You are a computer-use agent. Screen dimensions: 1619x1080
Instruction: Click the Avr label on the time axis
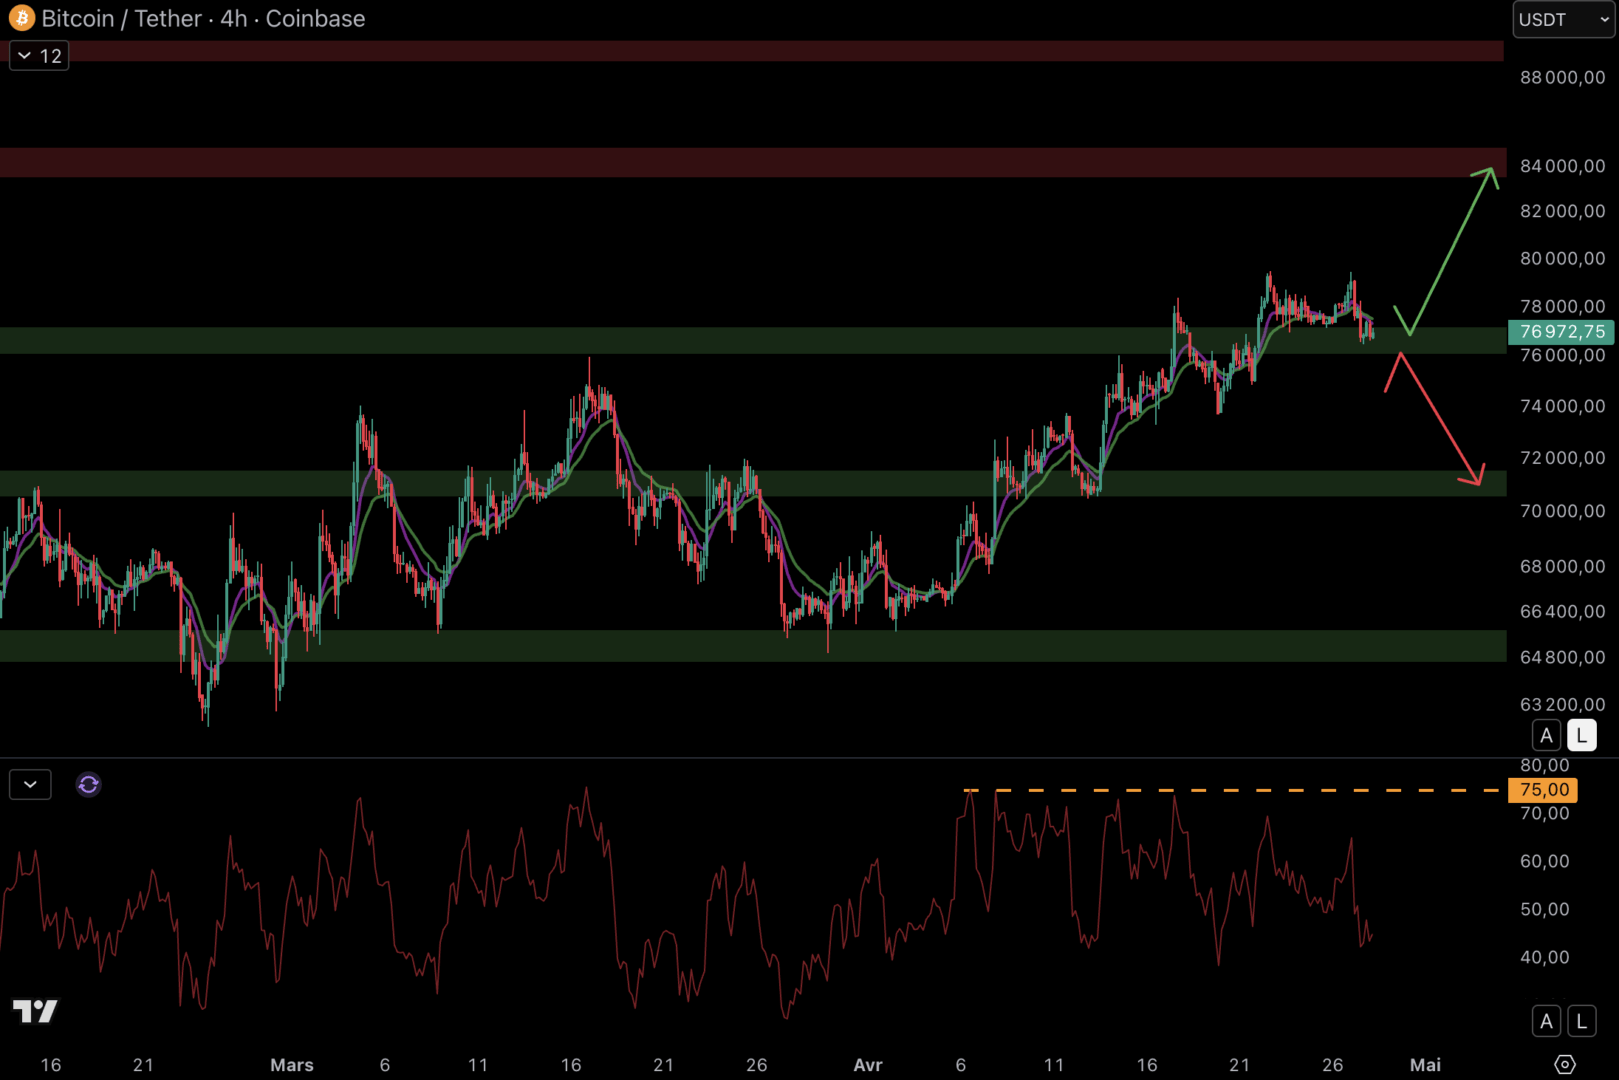867,1065
